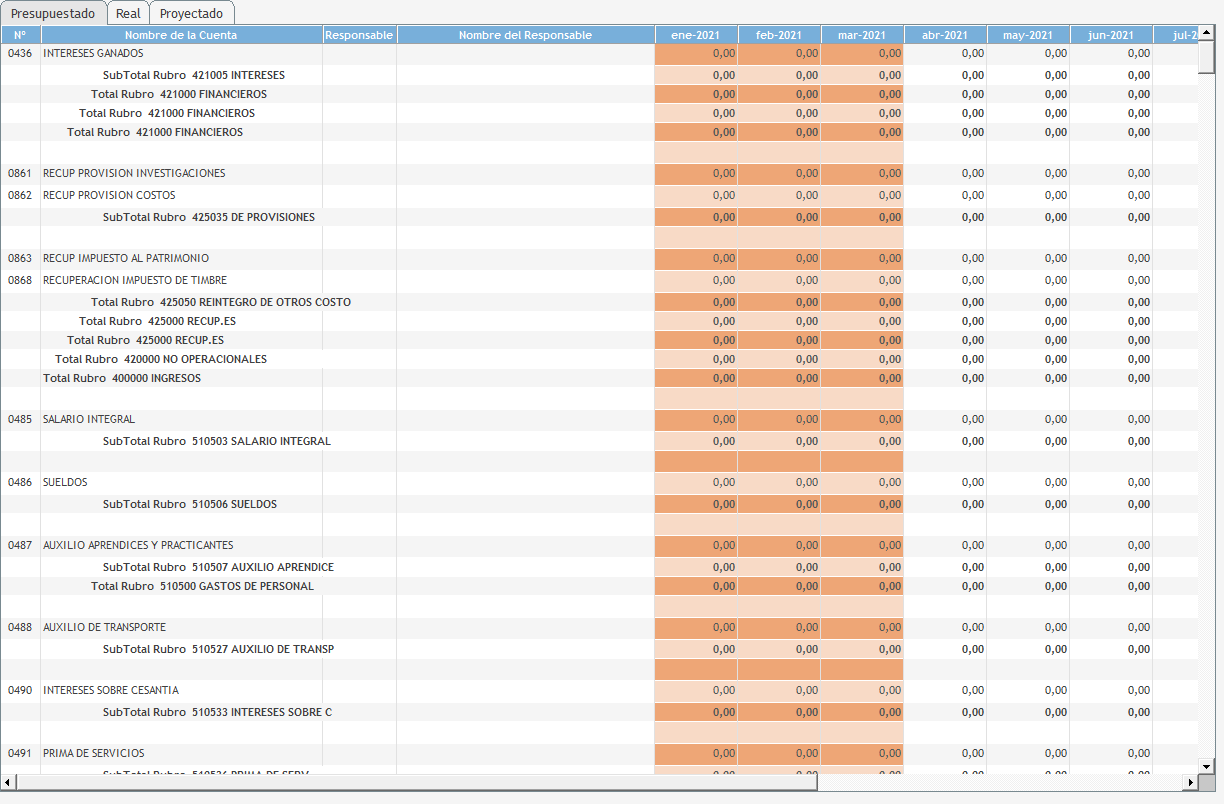Click the horizontal scrollbar right arrow

click(x=1190, y=782)
